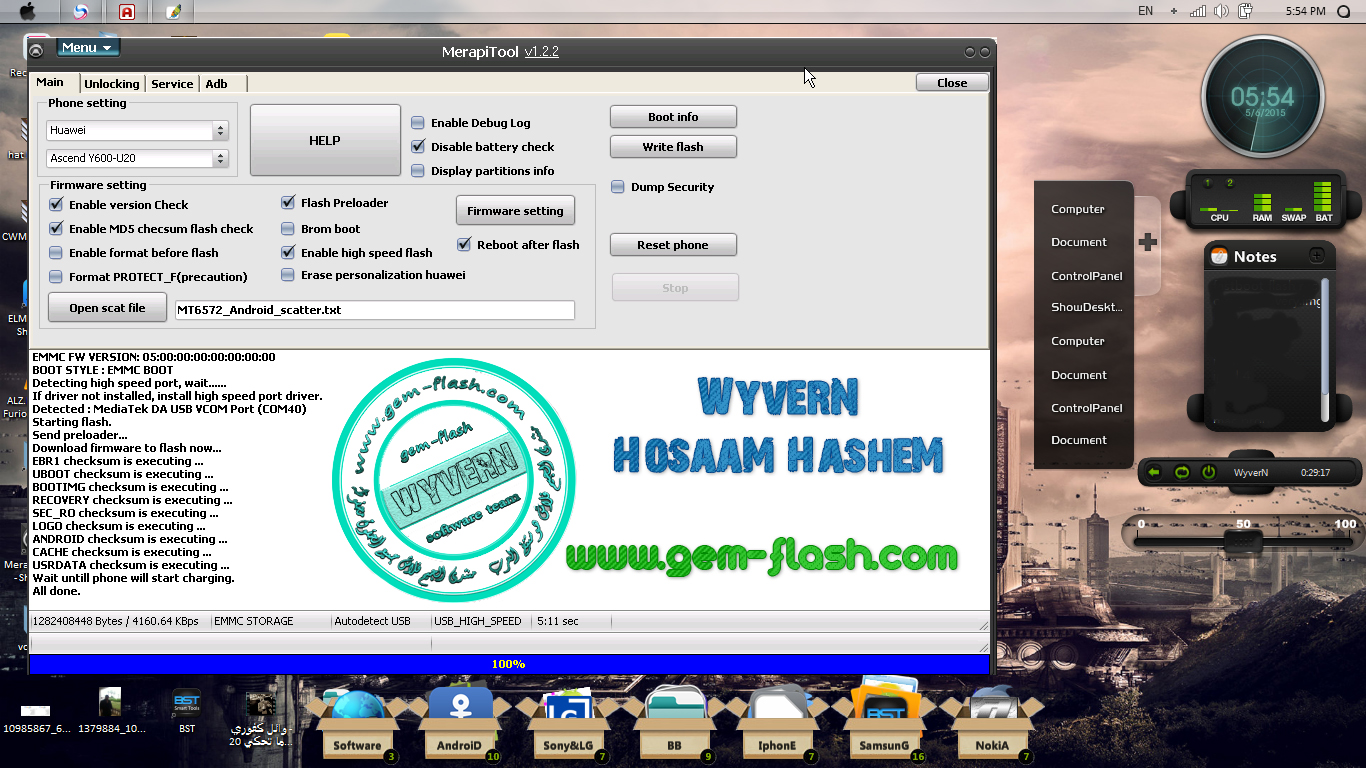Viewport: 1366px width, 768px height.
Task: Open ShowDeskt... shortcut in side panel
Action: 1086,308
